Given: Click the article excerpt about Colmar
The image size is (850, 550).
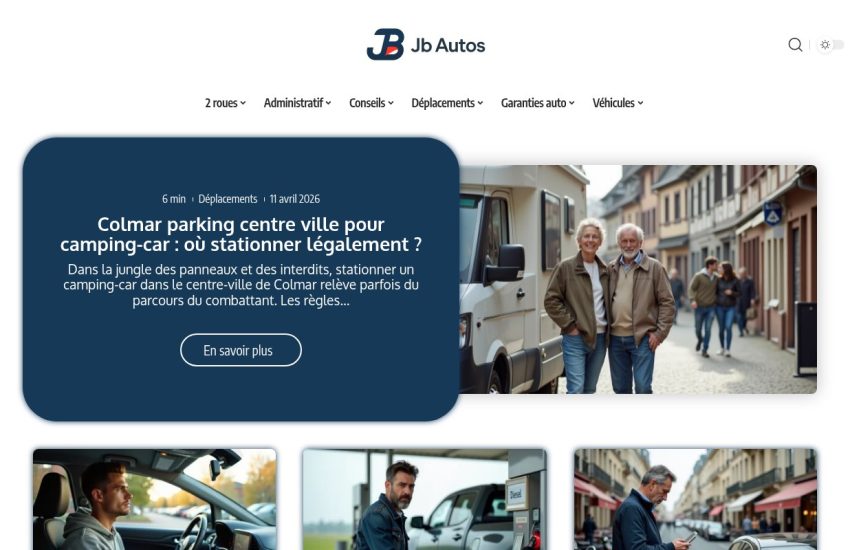Looking at the screenshot, I should 241,285.
